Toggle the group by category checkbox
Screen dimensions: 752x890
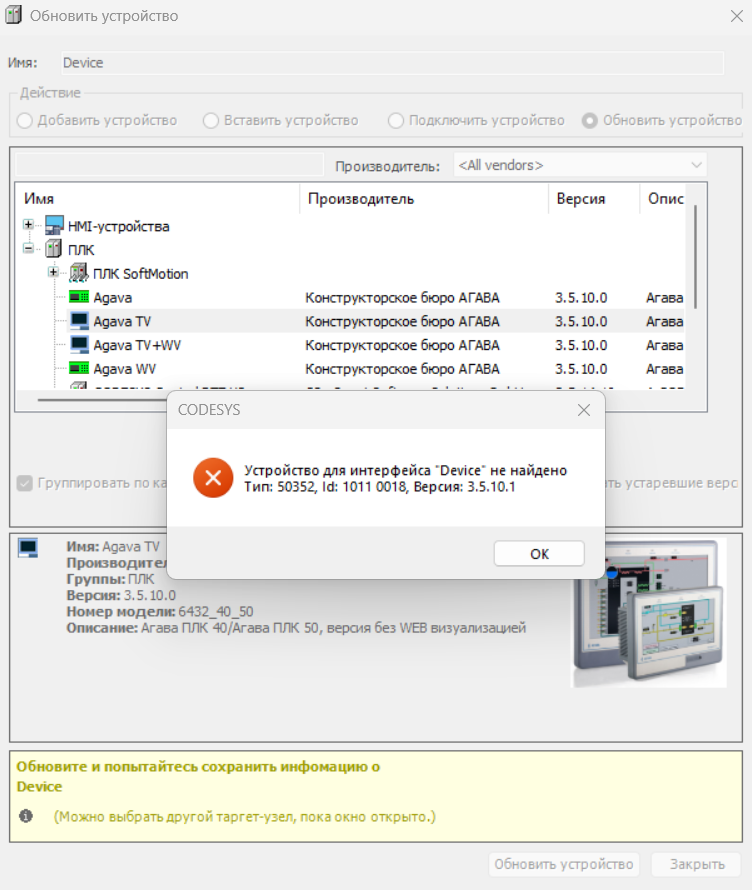point(25,483)
